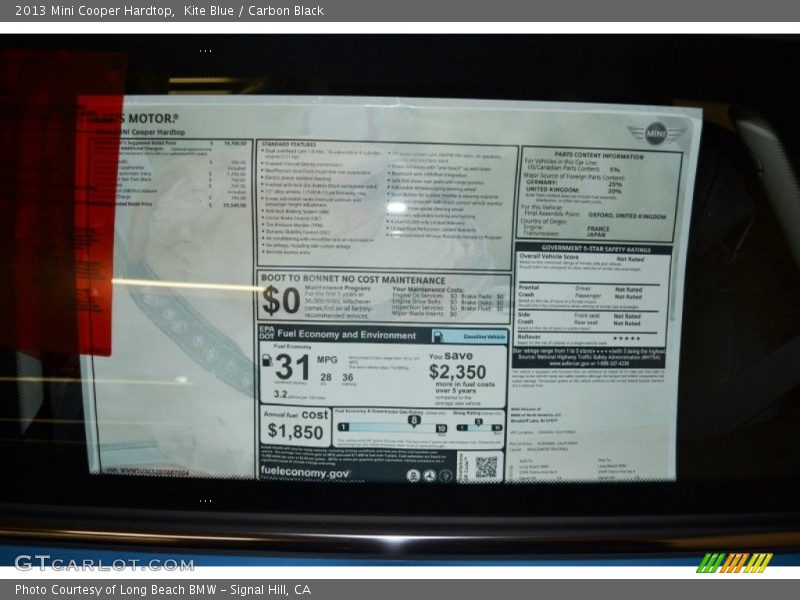This screenshot has width=800, height=600.
Task: Open the 'fueleconomy.gov' address on the label
Action: pos(305,472)
